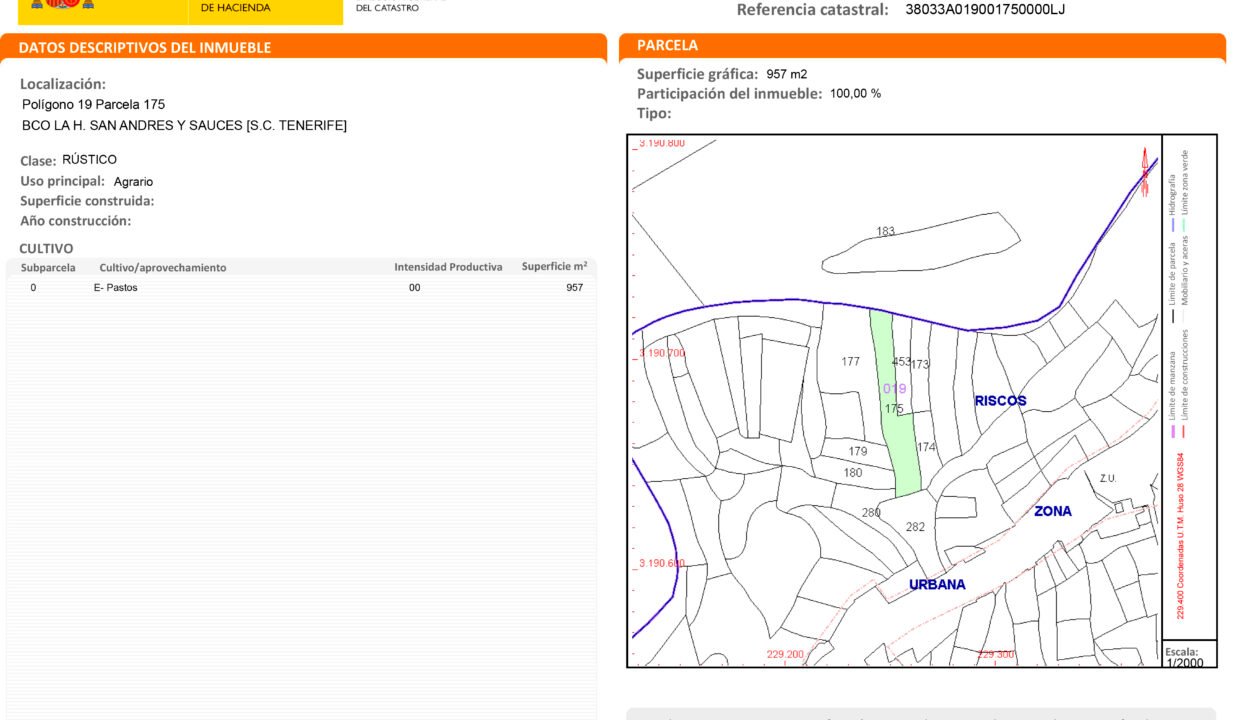The width and height of the screenshot is (1240, 720).
Task: Click the 'Hidrografía' legend entry
Action: (x=1173, y=195)
